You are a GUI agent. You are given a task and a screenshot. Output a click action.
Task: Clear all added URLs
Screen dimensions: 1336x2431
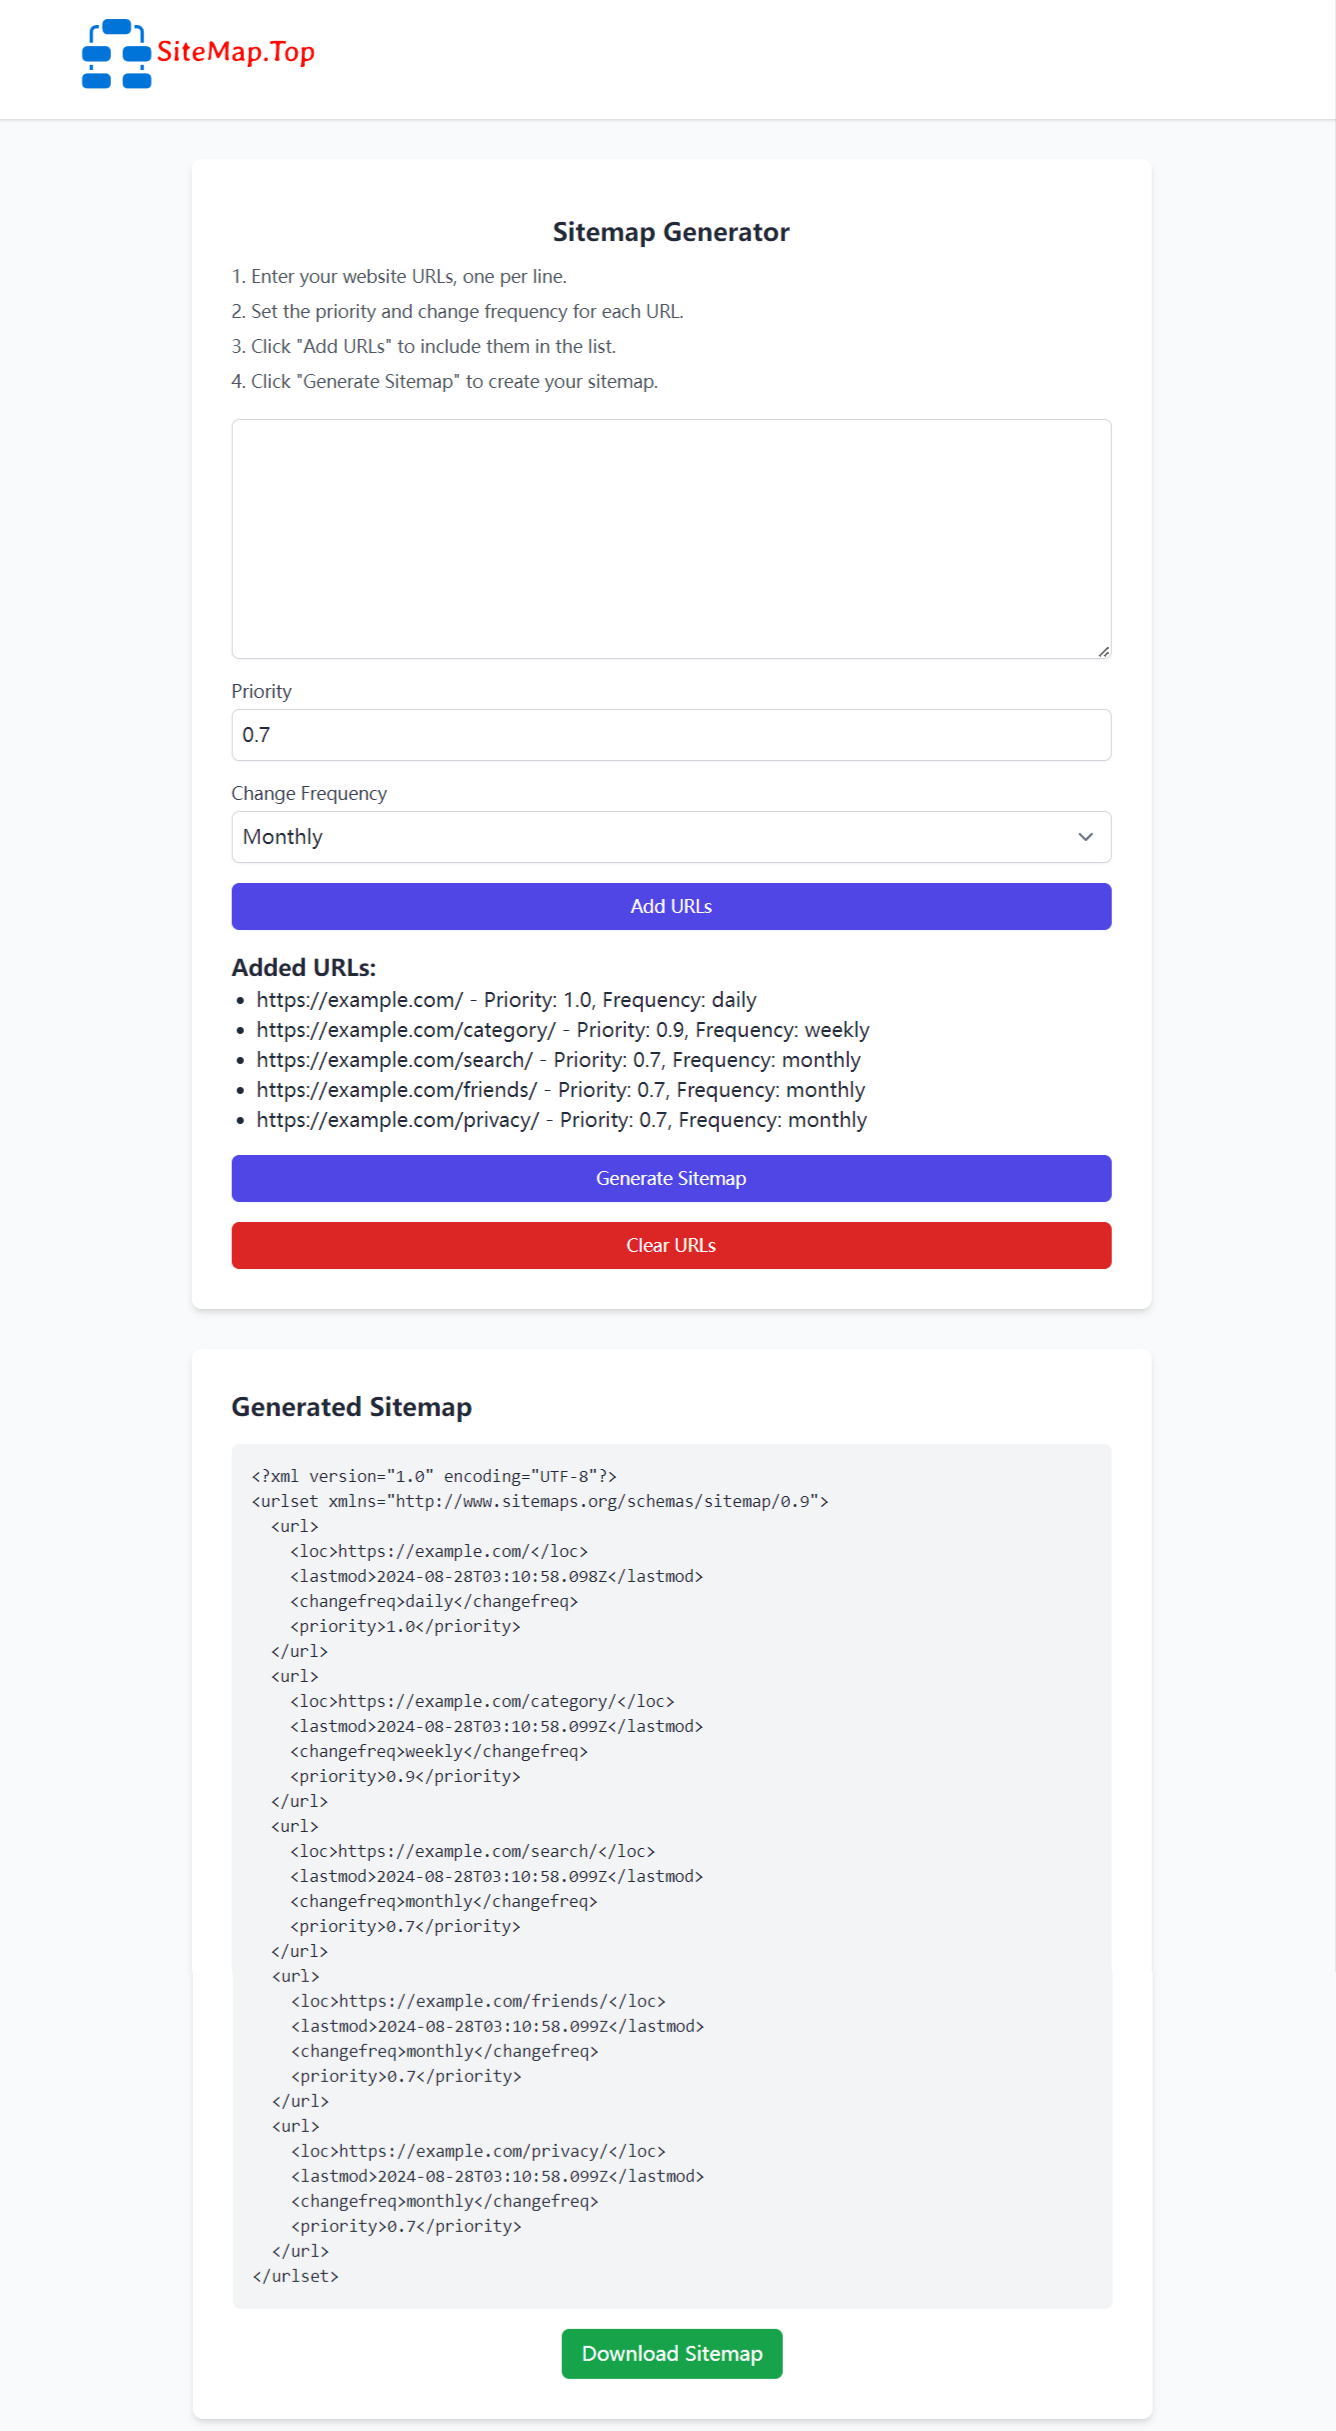tap(670, 1245)
